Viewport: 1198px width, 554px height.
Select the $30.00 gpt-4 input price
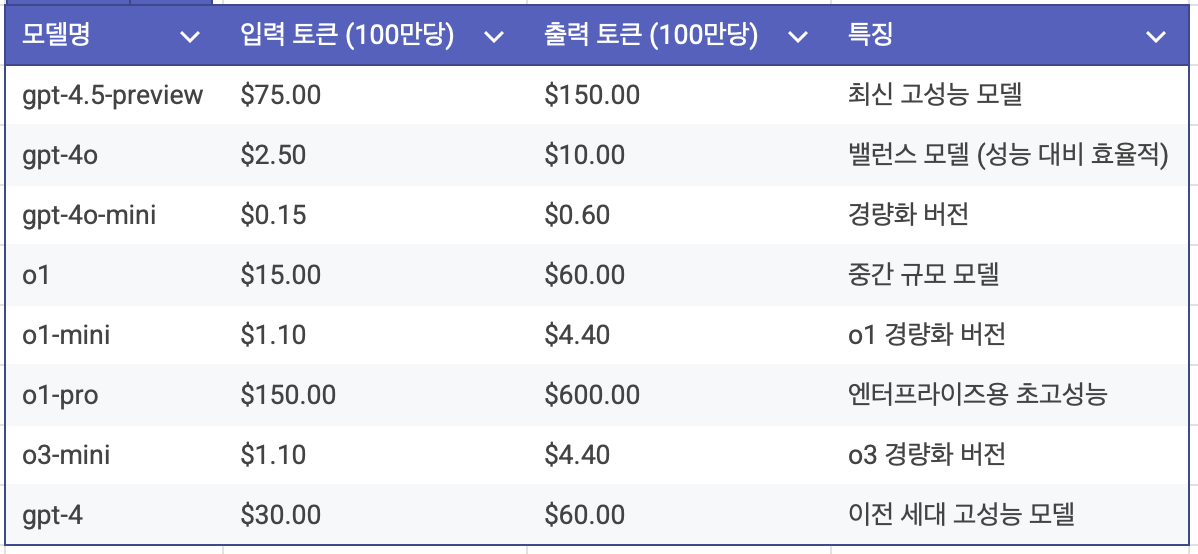pyautogui.click(x=281, y=515)
